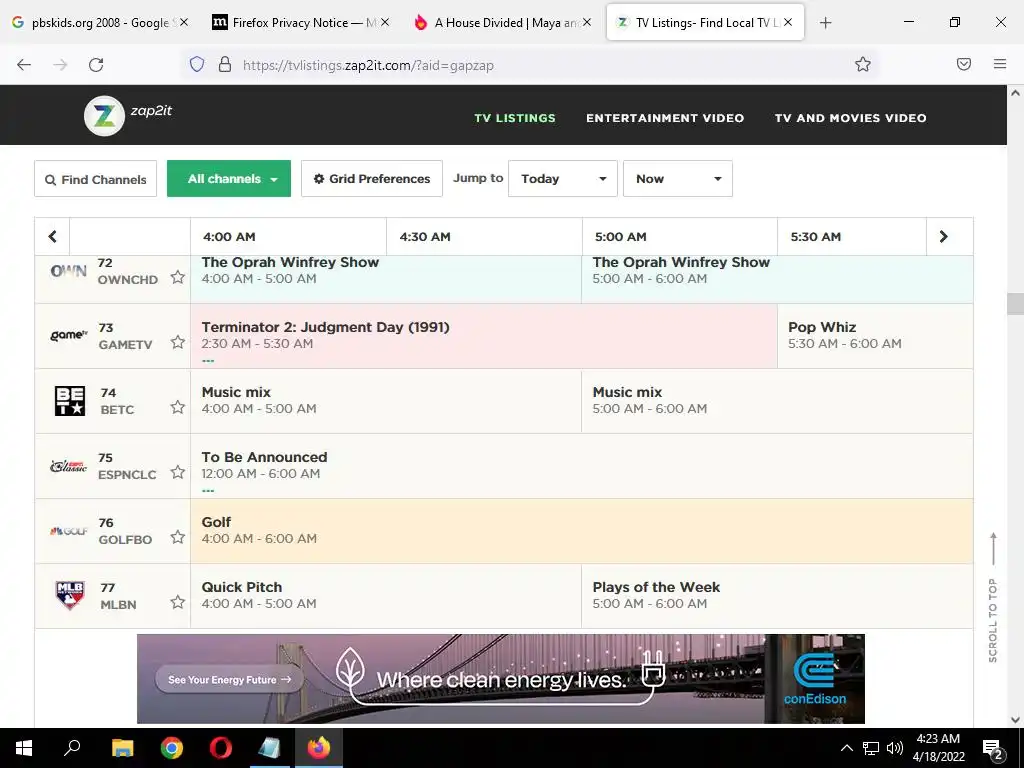The image size is (1024, 768).
Task: Select TV AND MOVIES VIDEO nav item
Action: coord(850,118)
